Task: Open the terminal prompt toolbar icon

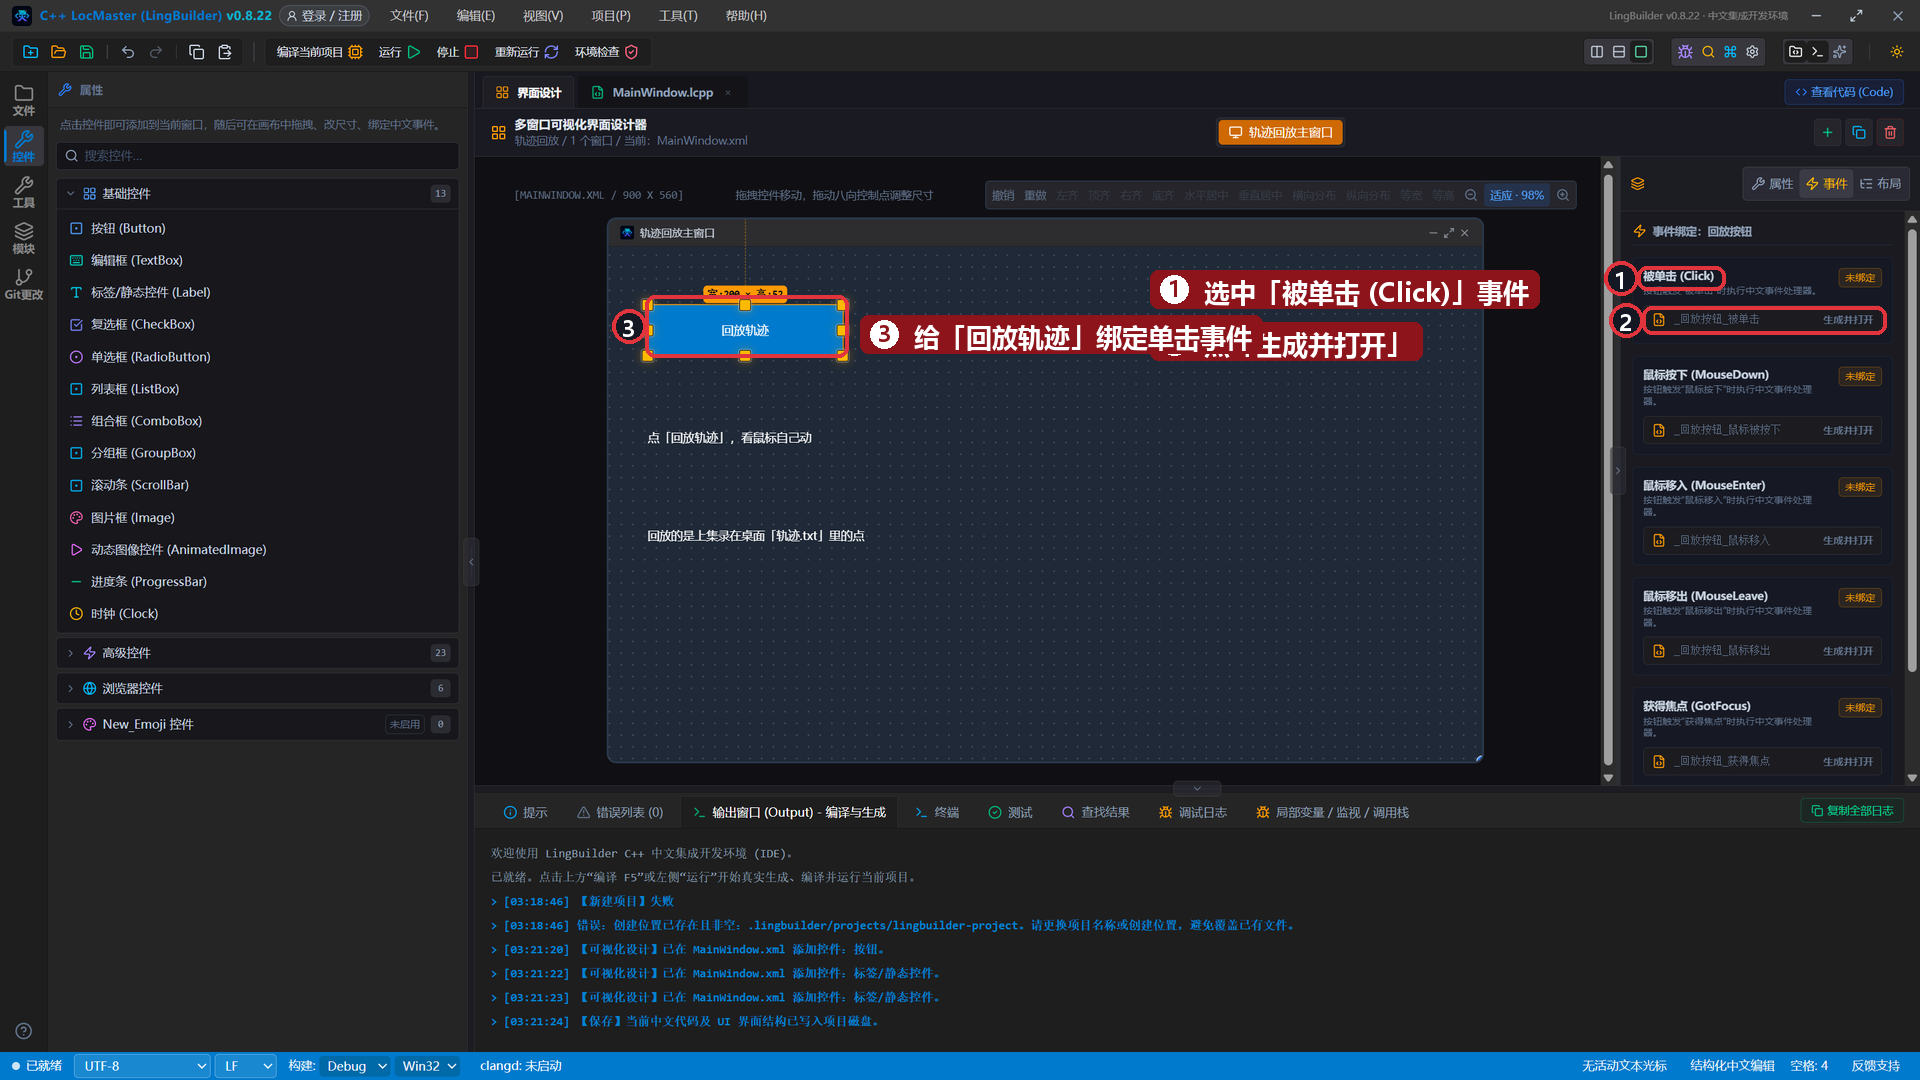Action: click(1818, 52)
